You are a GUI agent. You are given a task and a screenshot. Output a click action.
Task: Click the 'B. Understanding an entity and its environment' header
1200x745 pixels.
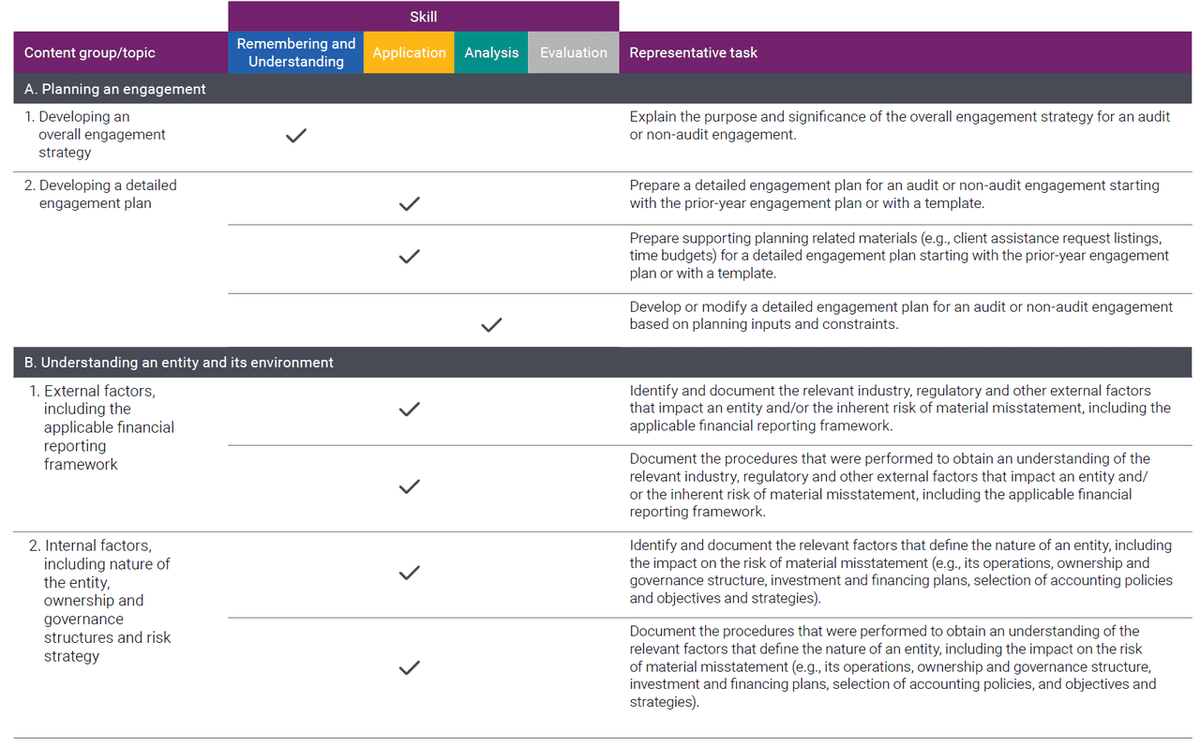pyautogui.click(x=179, y=362)
